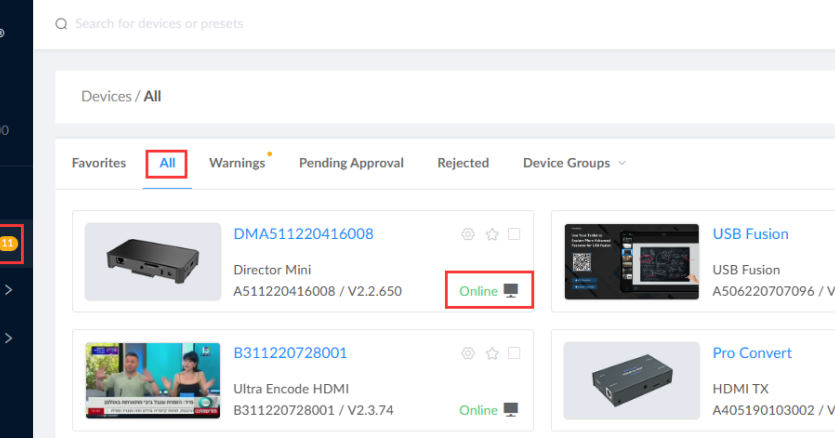Open the Pro Convert device link
Screen dimensions: 835x438
click(752, 353)
